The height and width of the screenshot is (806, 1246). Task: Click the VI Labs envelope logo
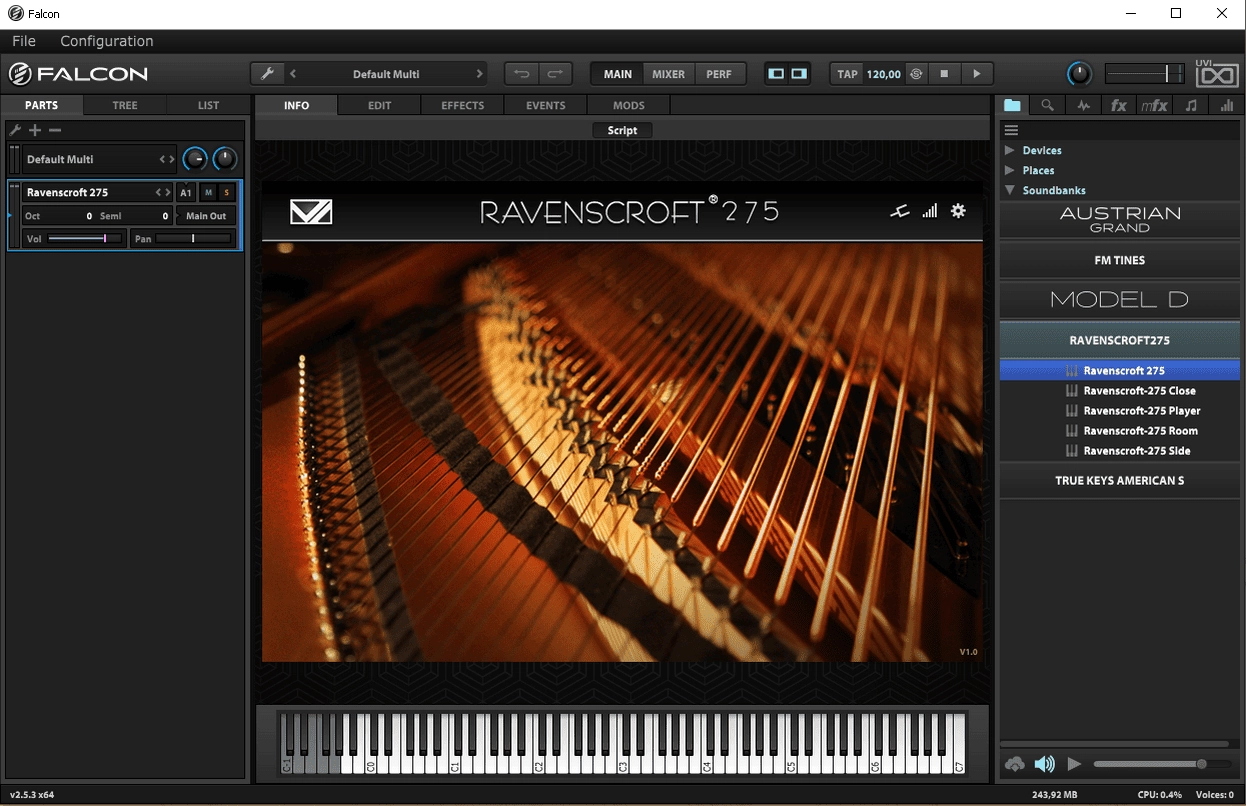coord(311,211)
